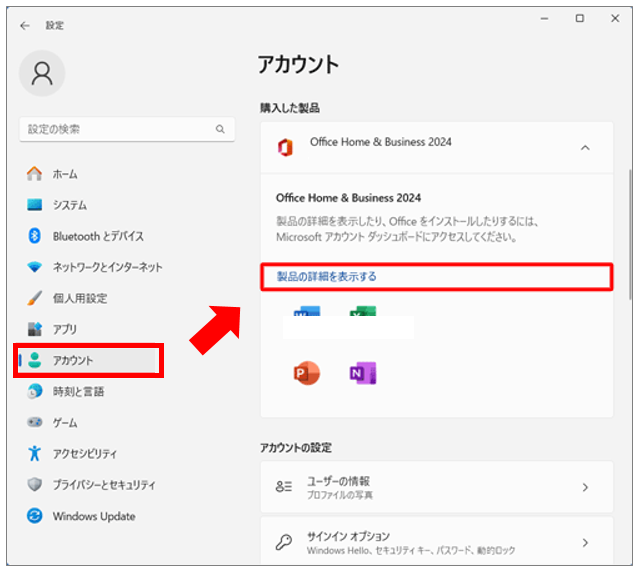Click the key icon for sign-in options

pos(284,542)
